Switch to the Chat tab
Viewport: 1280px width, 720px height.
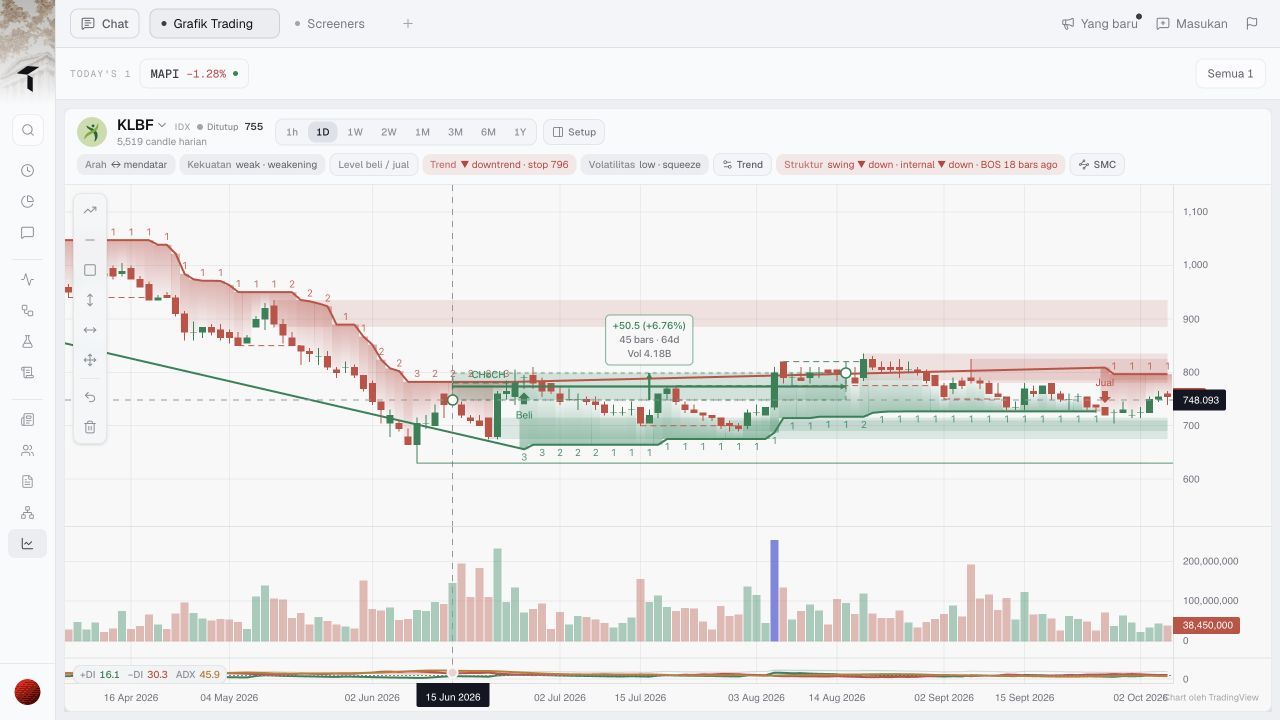[x=105, y=23]
